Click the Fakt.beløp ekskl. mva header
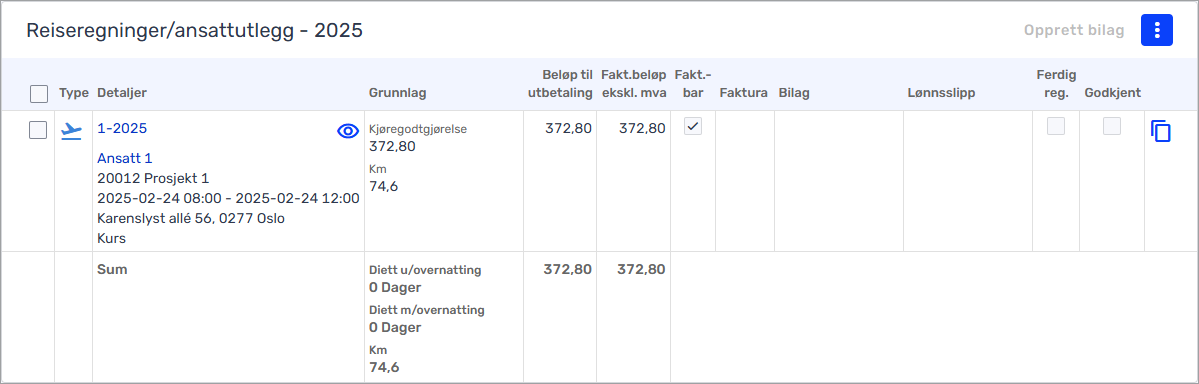The width and height of the screenshot is (1199, 384). (634, 84)
